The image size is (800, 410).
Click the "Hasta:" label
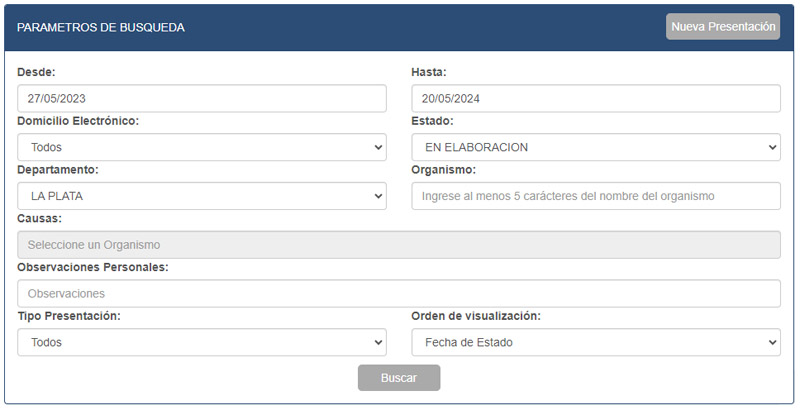click(429, 72)
